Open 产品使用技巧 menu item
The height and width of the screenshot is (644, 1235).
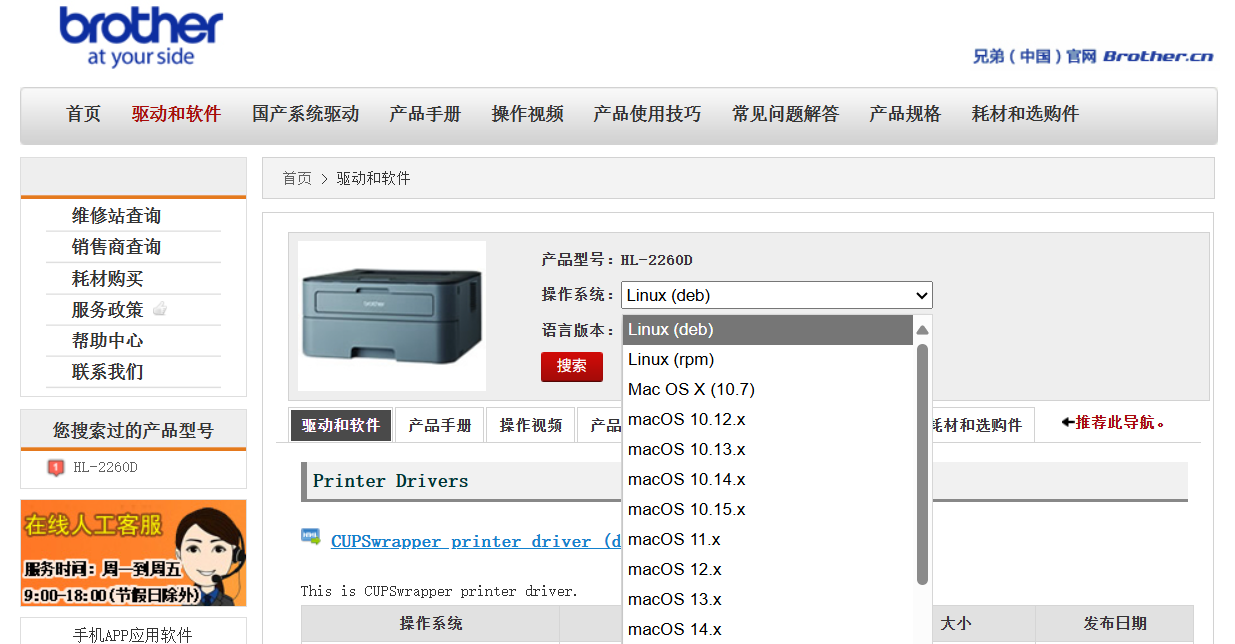647,114
